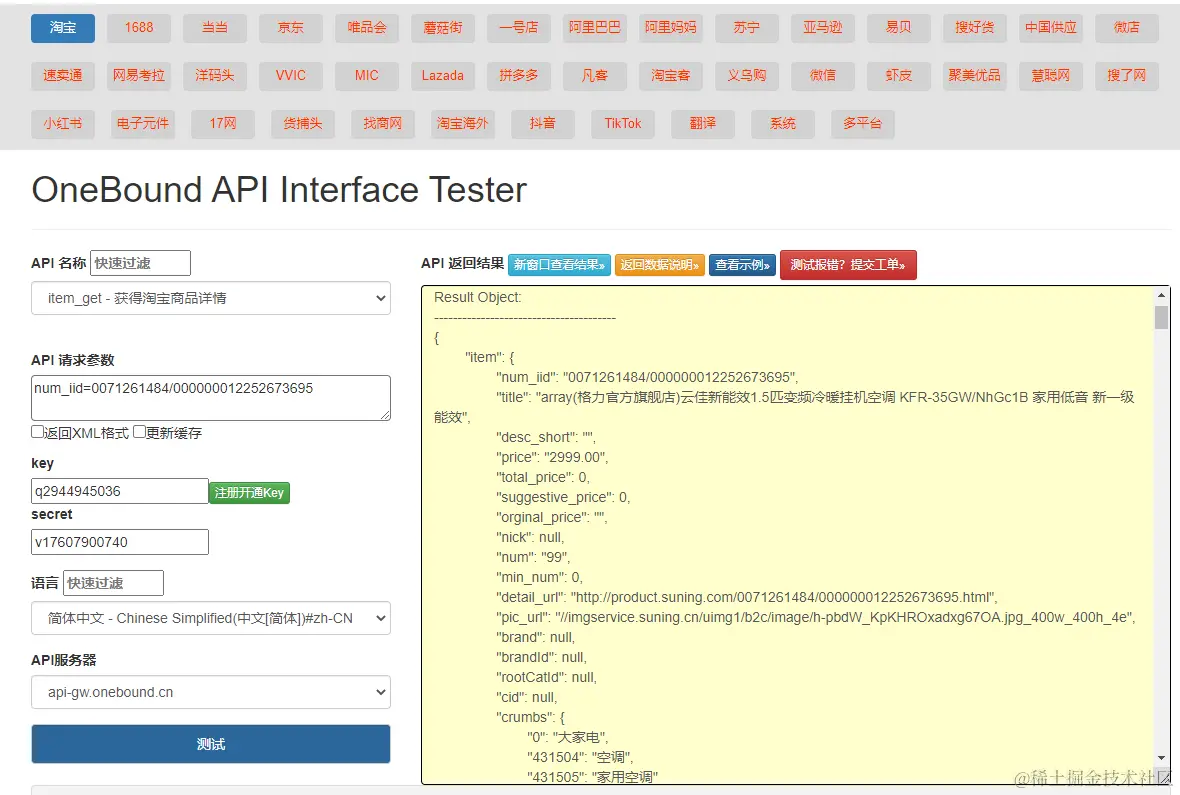The image size is (1180, 795).
Task: Toggle the 返回XML格式 checkbox
Action: (37, 432)
